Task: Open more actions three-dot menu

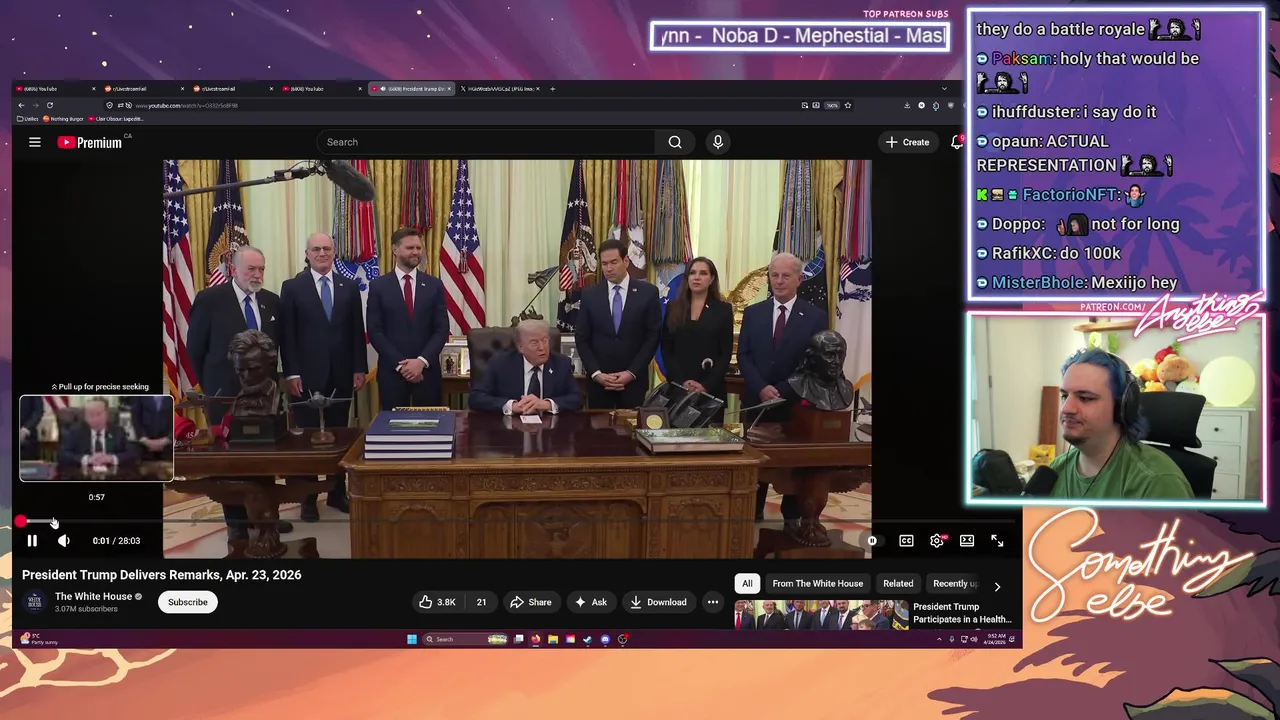Action: click(x=713, y=602)
